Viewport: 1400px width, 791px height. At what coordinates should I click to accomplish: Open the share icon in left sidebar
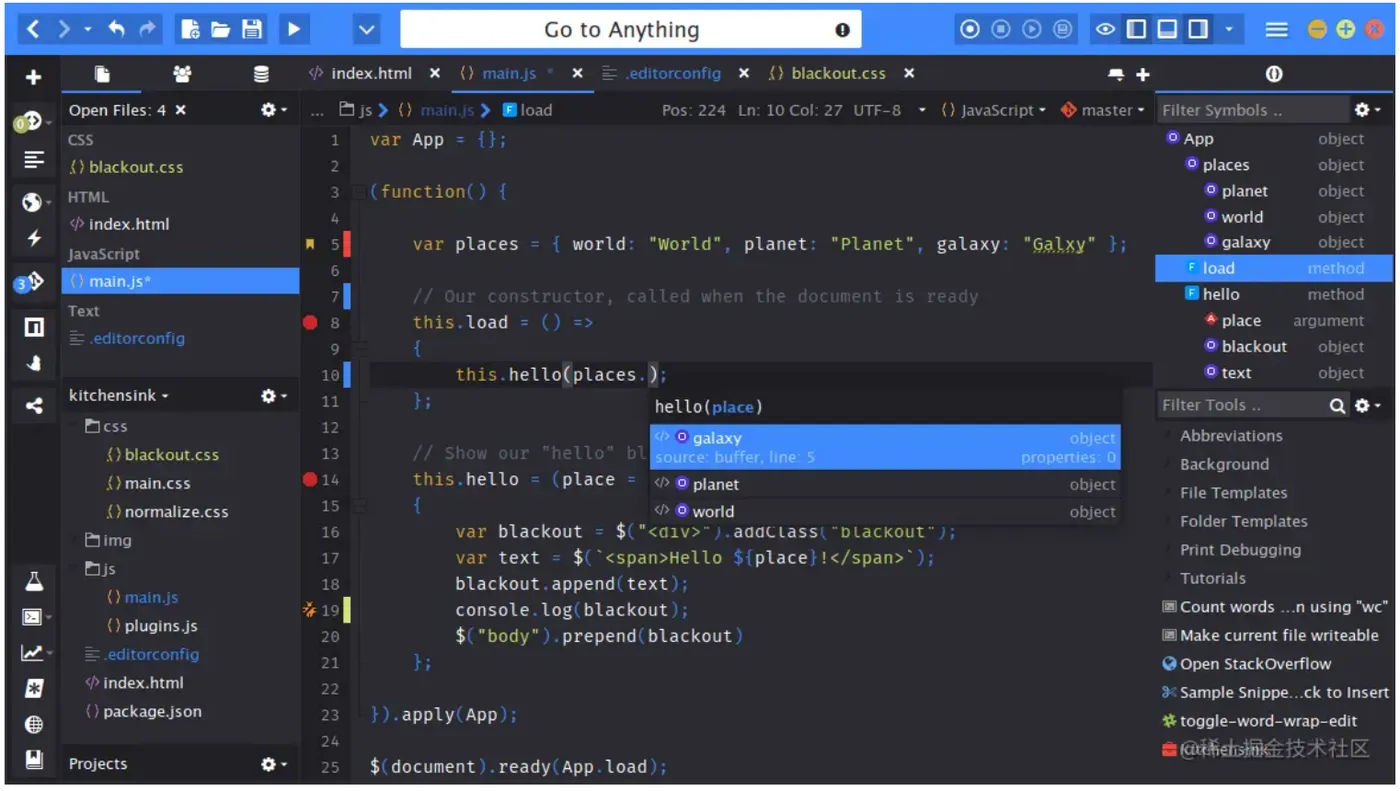(x=34, y=405)
